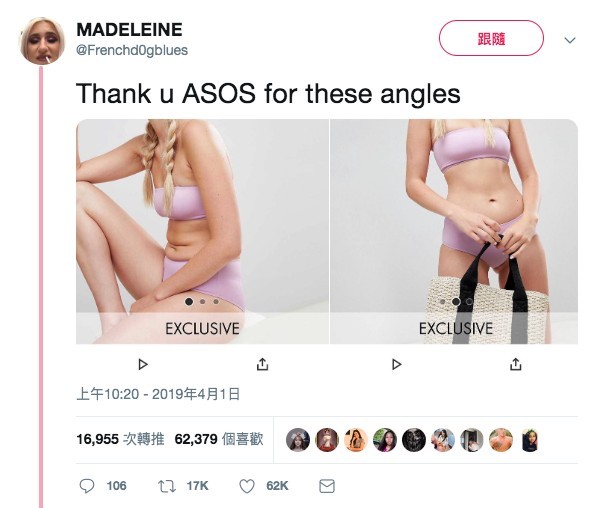Image resolution: width=609 pixels, height=508 pixels.
Task: Click the envelope direct message icon
Action: click(327, 486)
